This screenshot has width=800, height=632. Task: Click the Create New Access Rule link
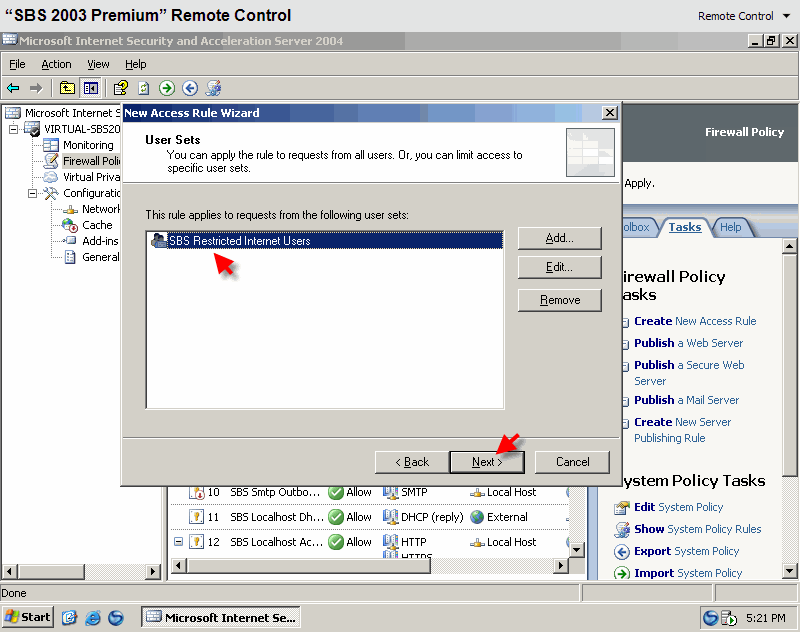tap(695, 321)
